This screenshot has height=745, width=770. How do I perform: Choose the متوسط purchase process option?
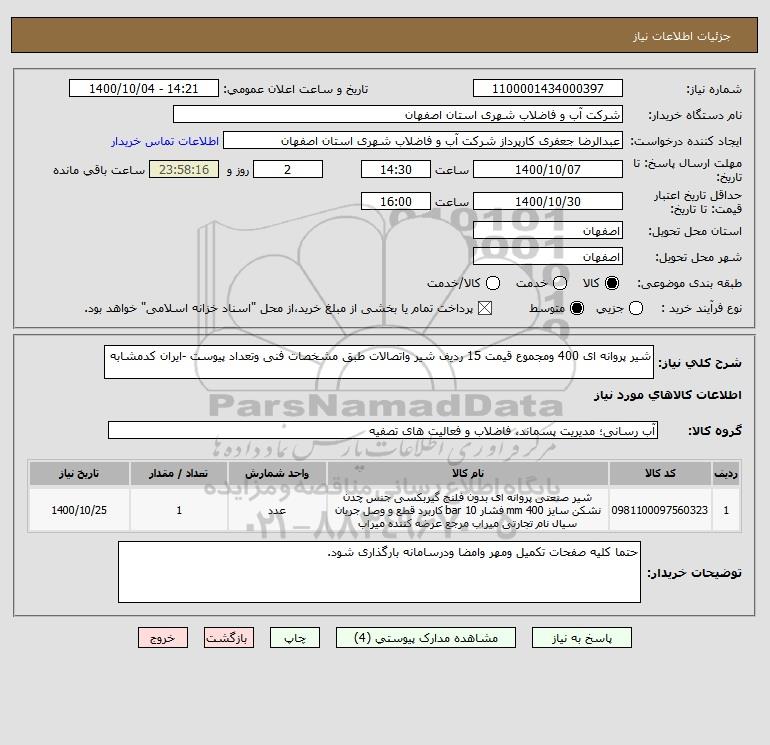(x=577, y=308)
